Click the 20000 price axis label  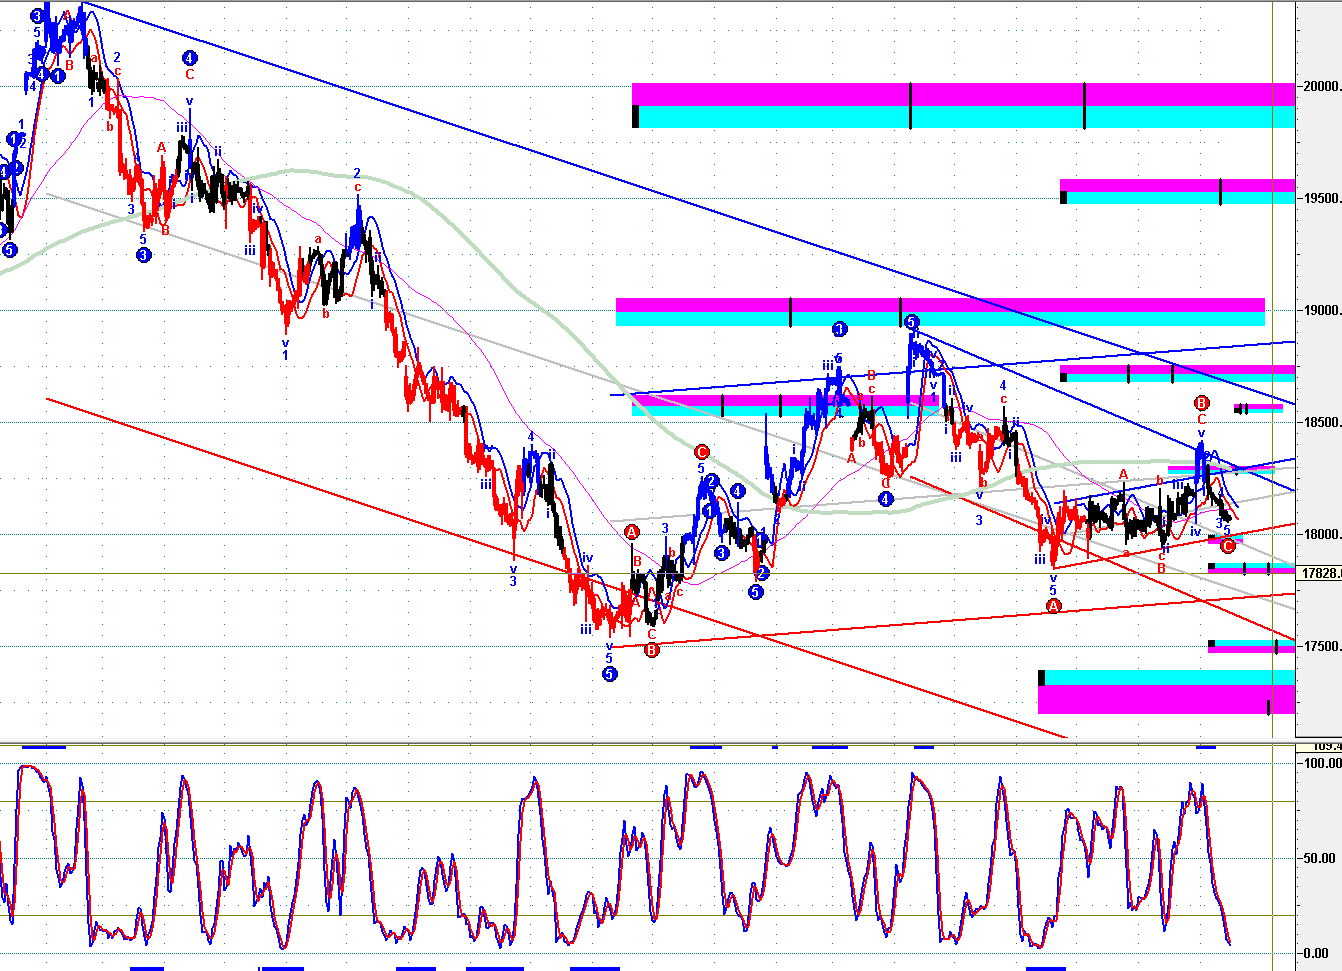tap(1322, 86)
